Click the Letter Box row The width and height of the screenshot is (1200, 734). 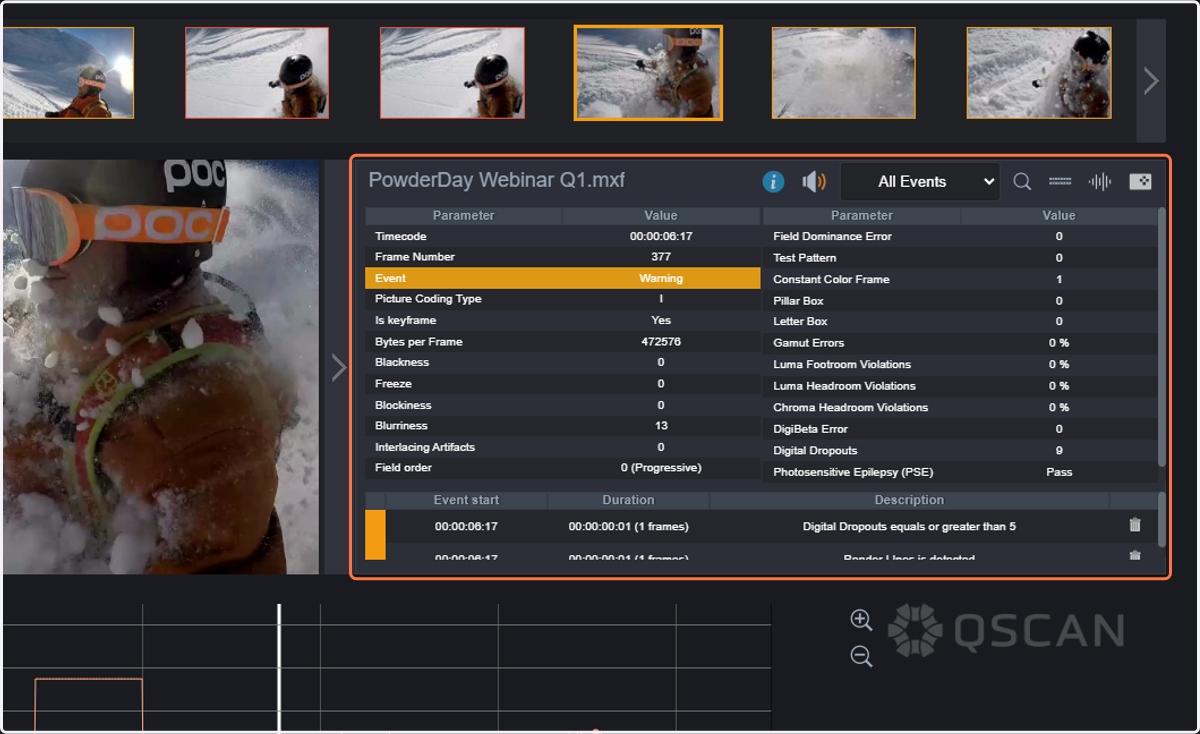[960, 322]
